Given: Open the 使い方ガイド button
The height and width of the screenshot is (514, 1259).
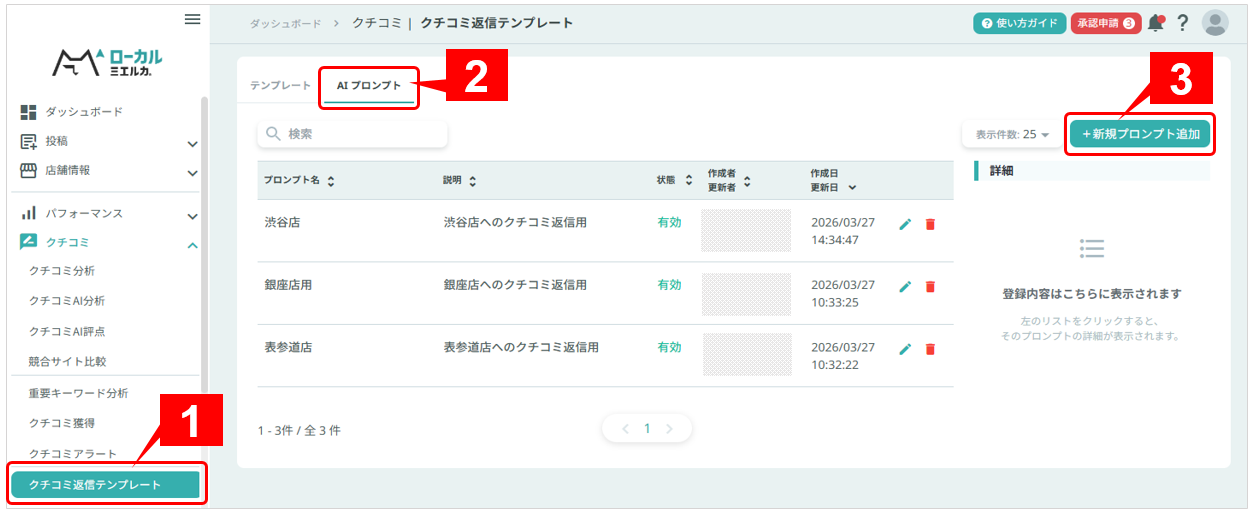Looking at the screenshot, I should coord(1018,23).
